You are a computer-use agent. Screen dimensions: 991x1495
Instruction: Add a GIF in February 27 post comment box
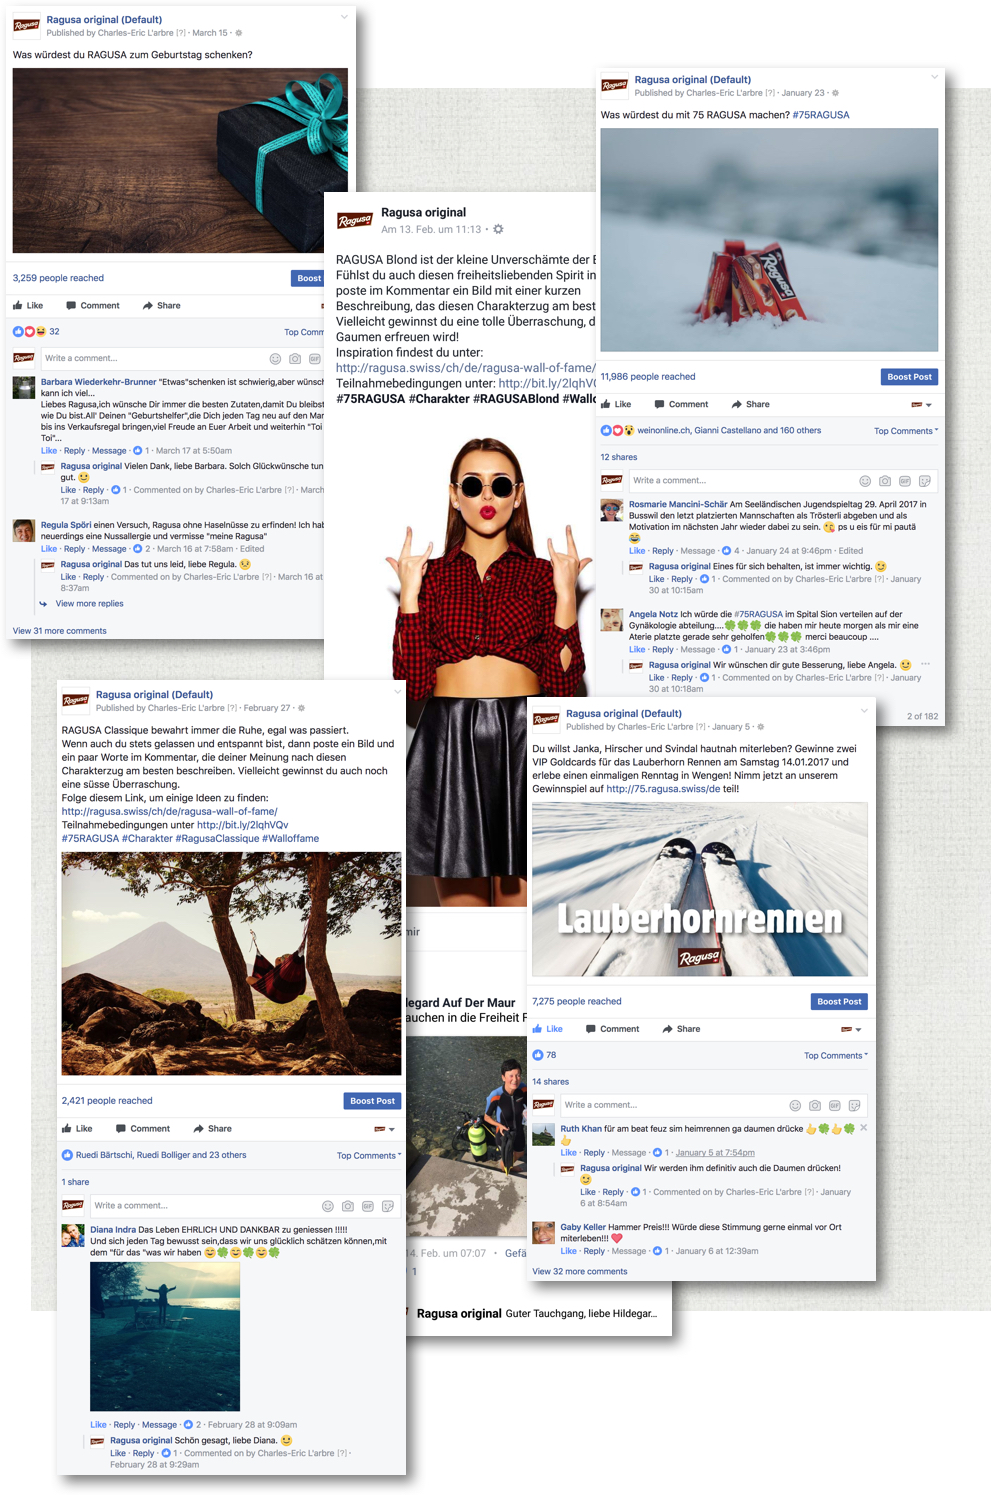click(x=368, y=1206)
